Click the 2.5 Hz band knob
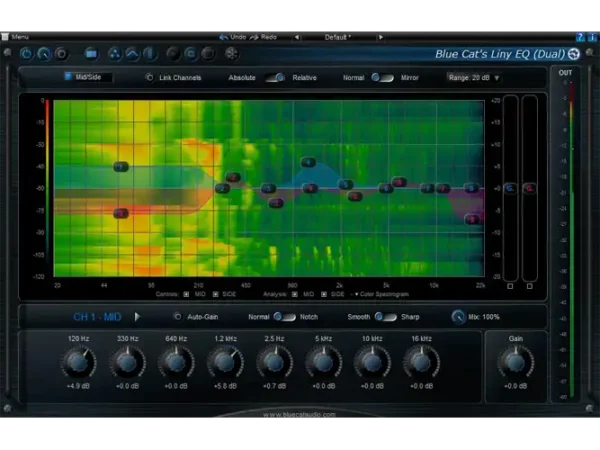Screen dimensions: 600x450 pos(274,362)
